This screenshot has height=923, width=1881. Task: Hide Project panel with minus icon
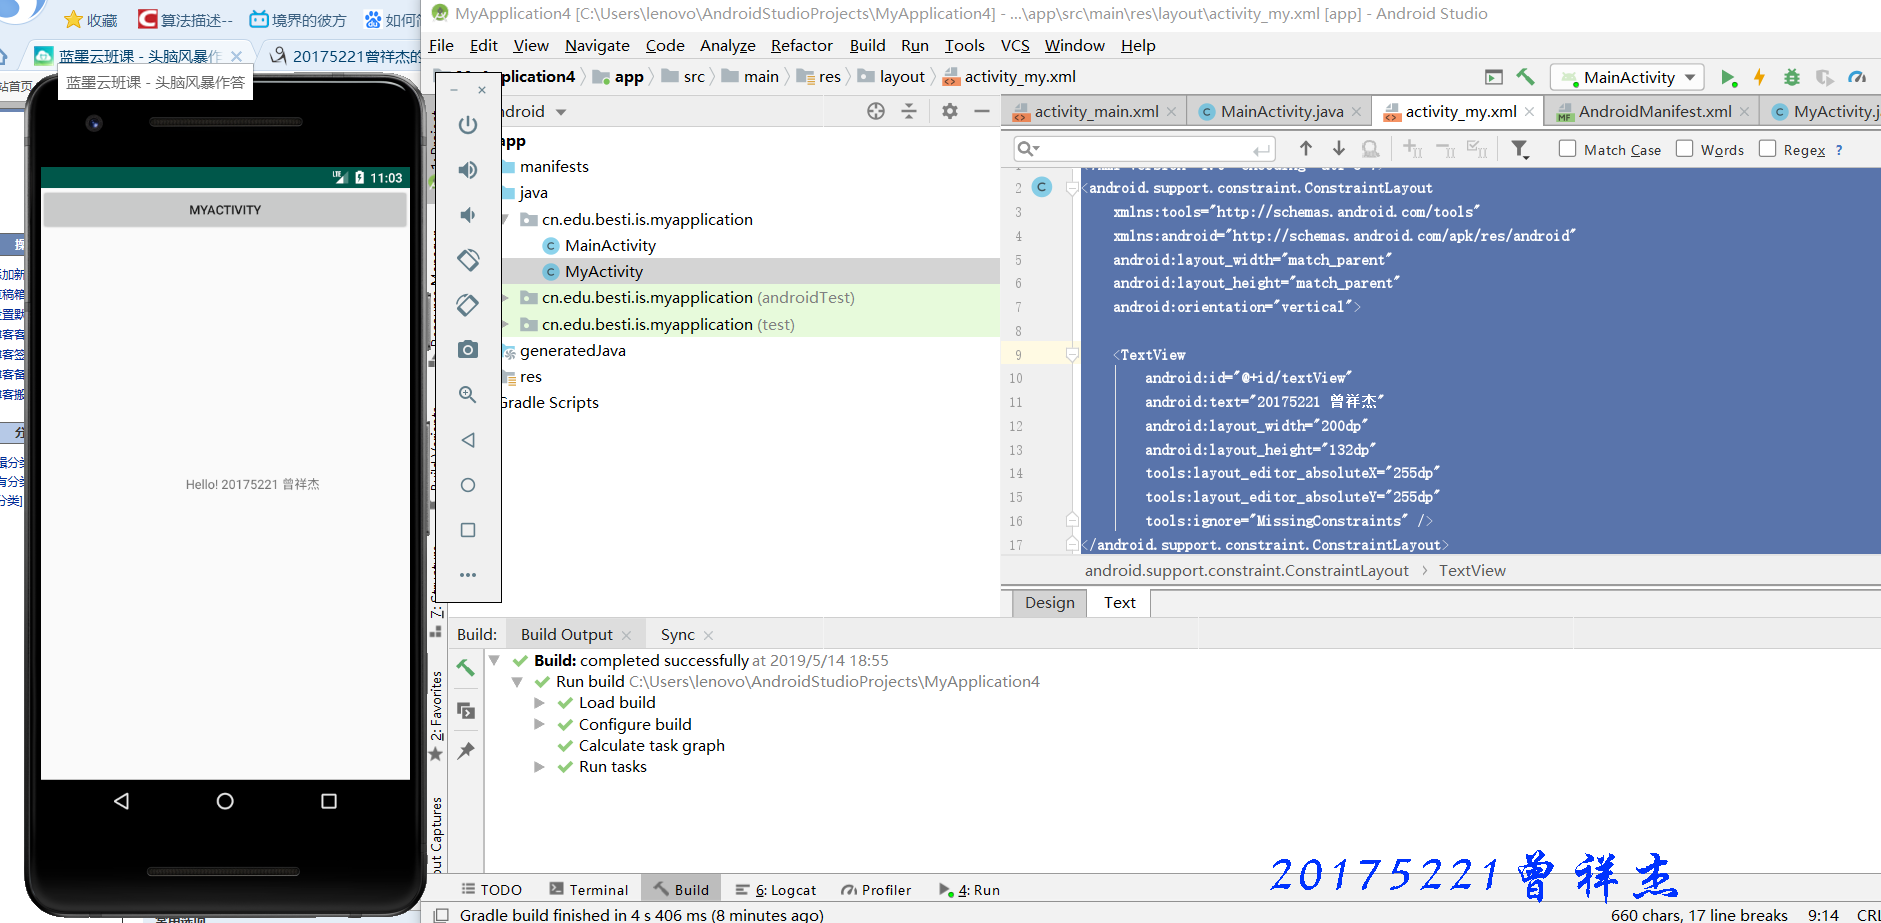click(982, 111)
